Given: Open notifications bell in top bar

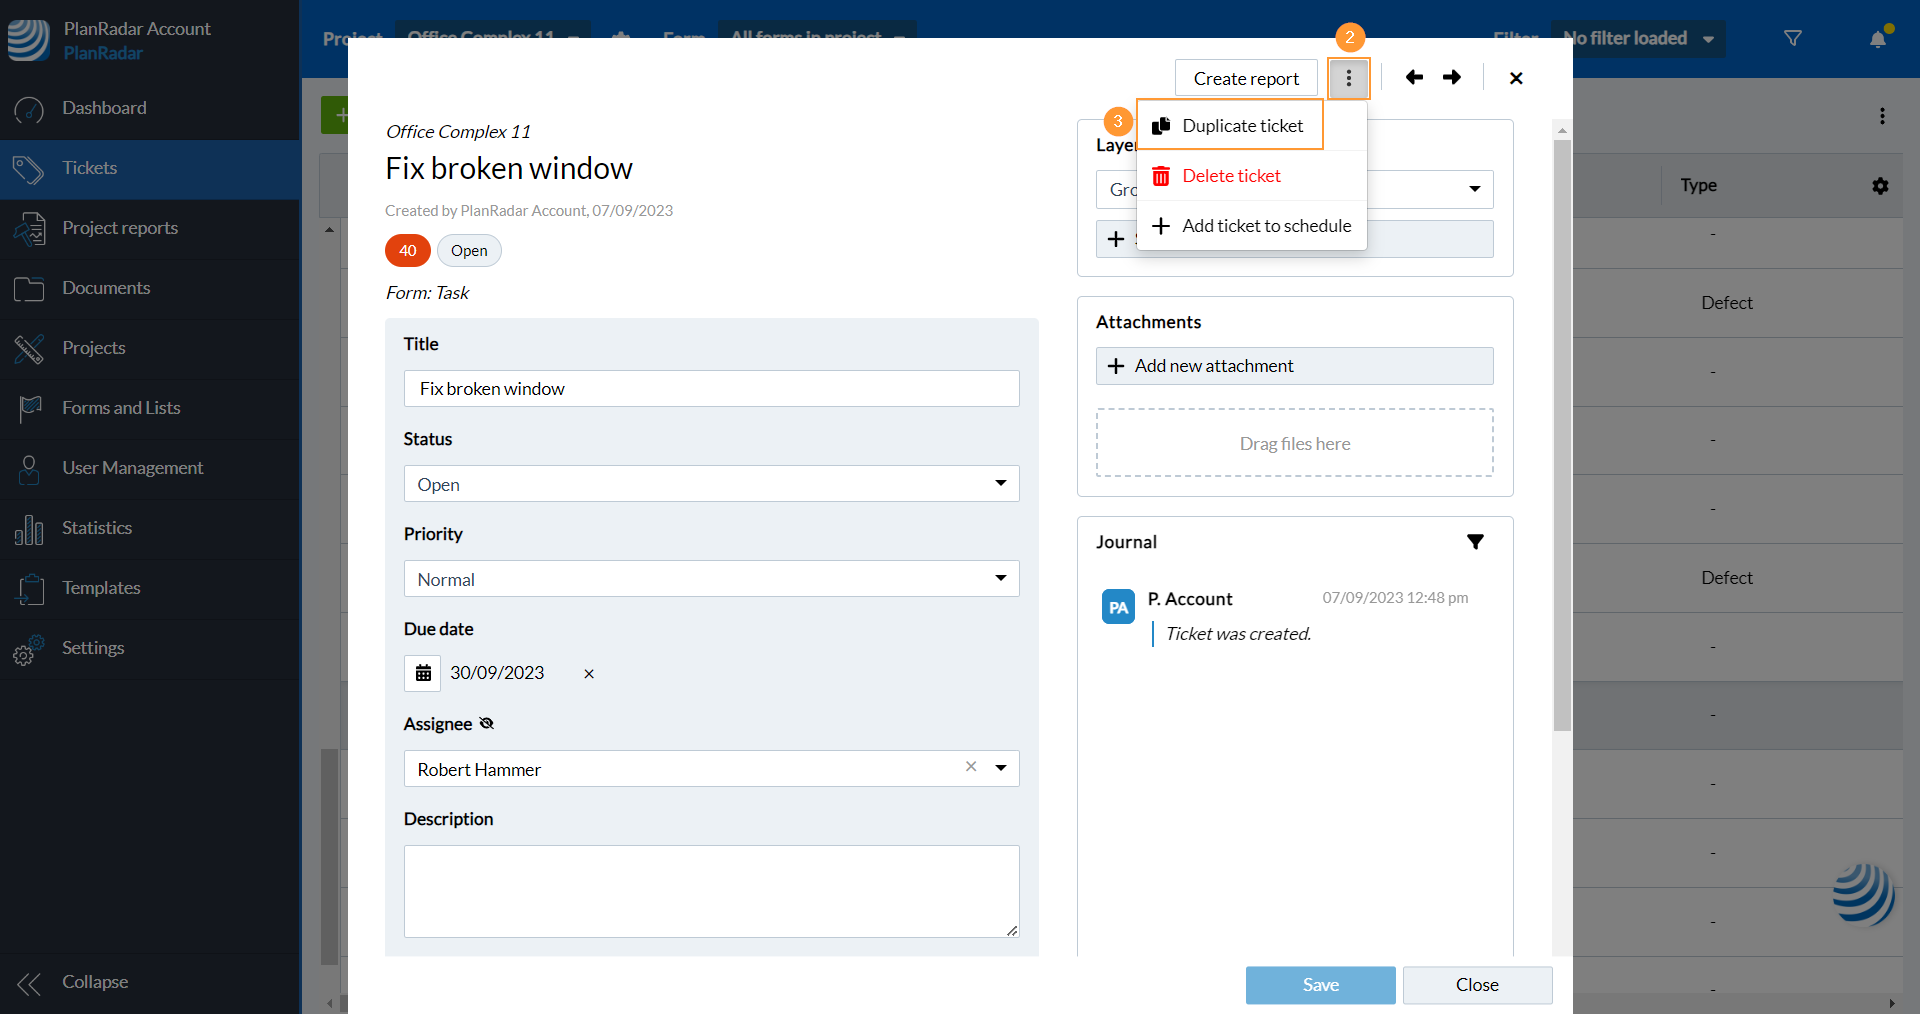Looking at the screenshot, I should (x=1878, y=38).
